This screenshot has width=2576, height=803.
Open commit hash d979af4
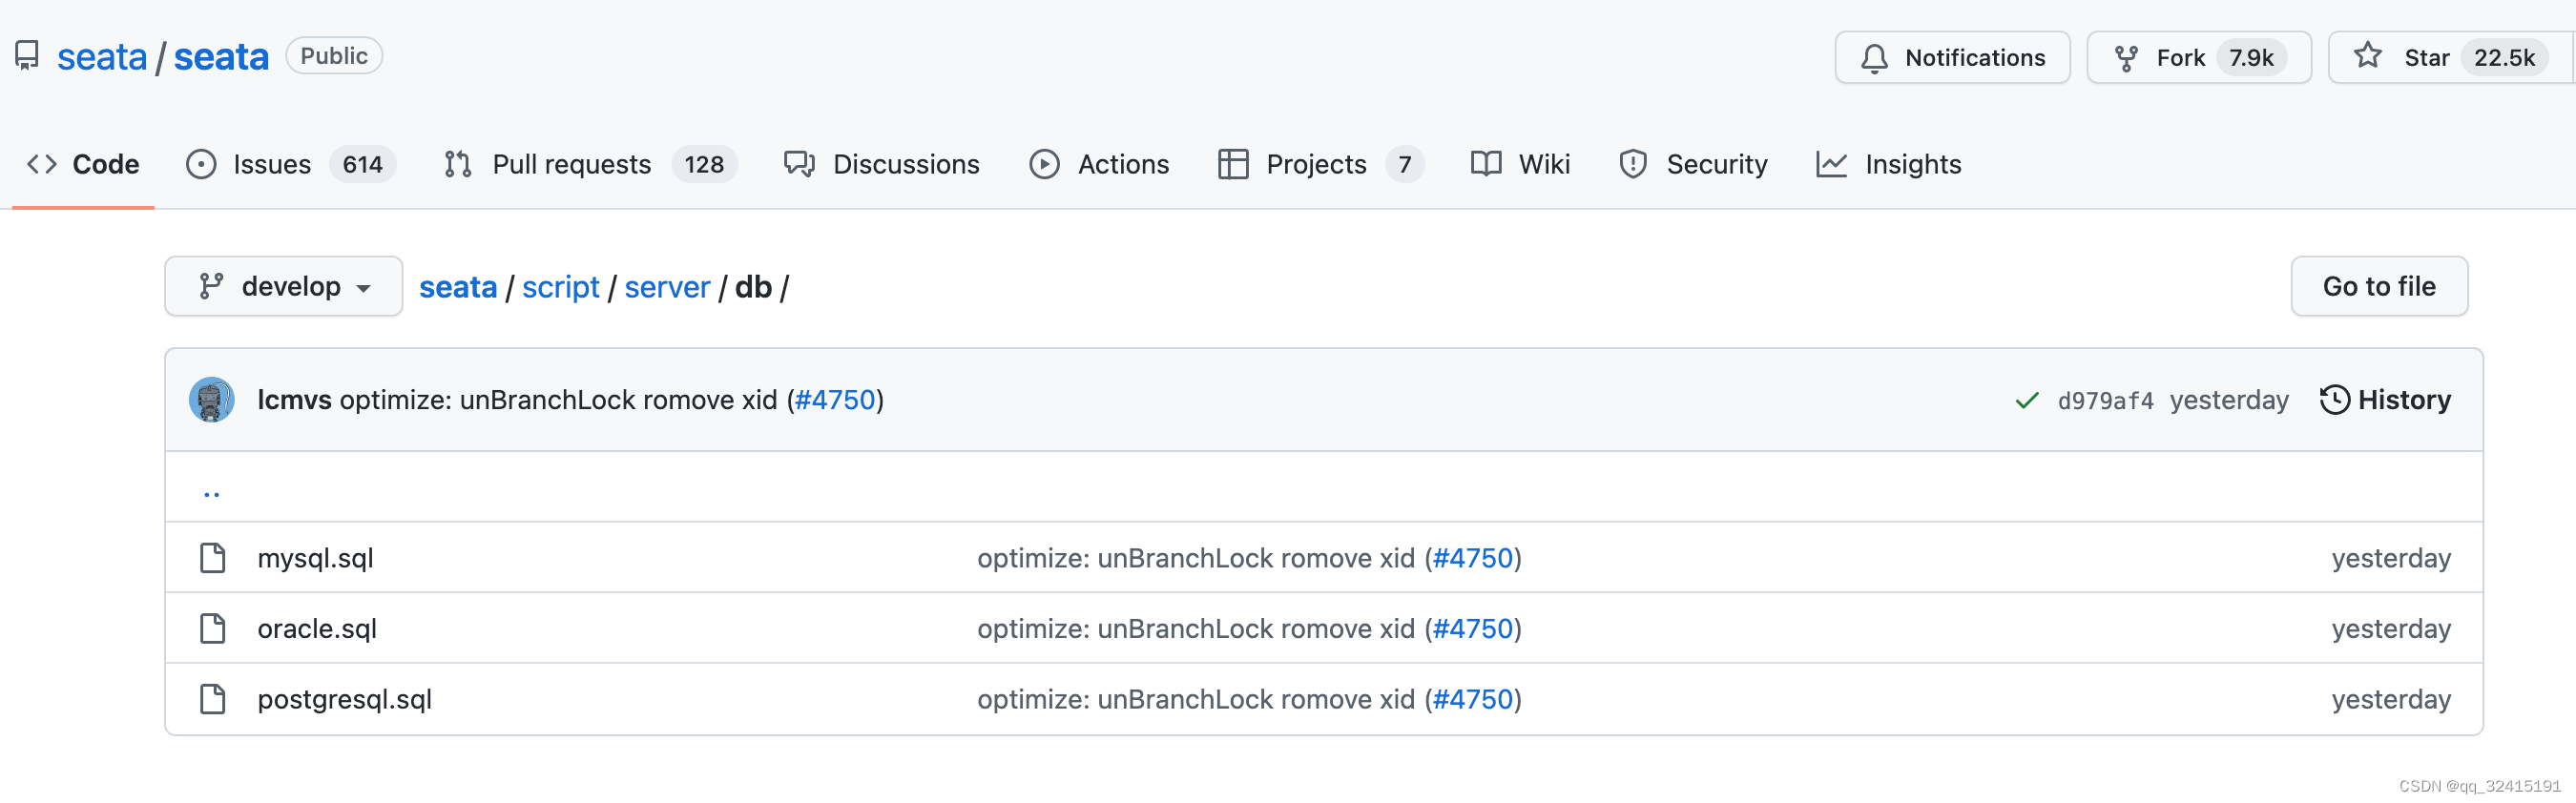coord(2105,401)
